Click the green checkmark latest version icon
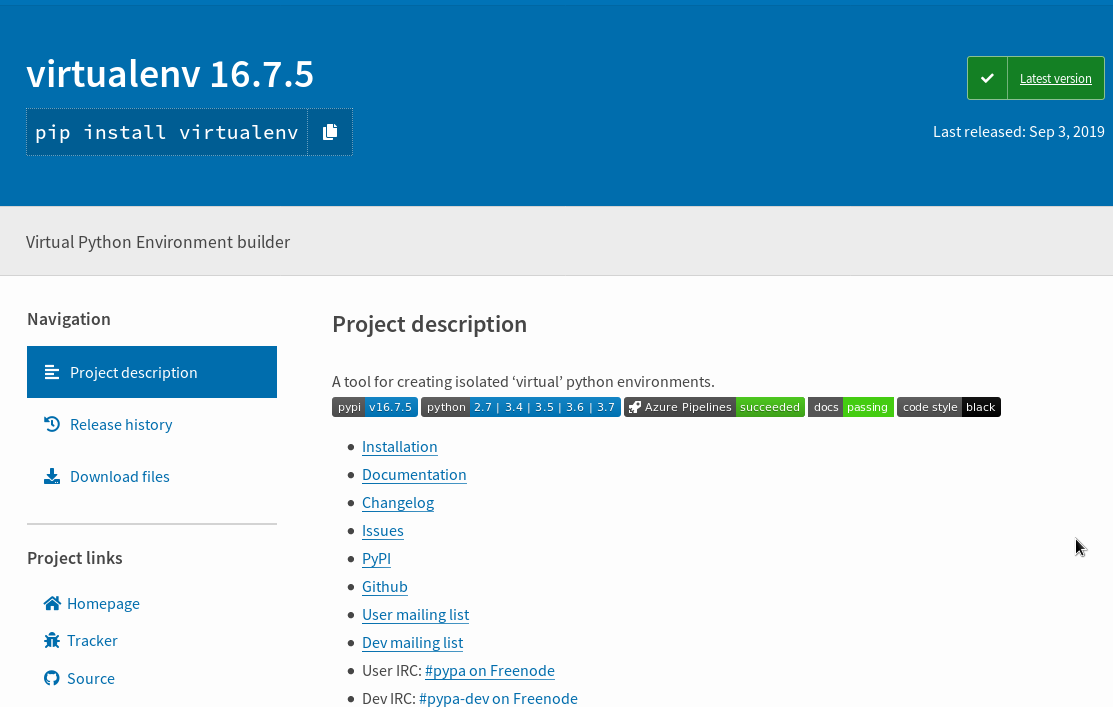The width and height of the screenshot is (1113, 707). [x=987, y=78]
